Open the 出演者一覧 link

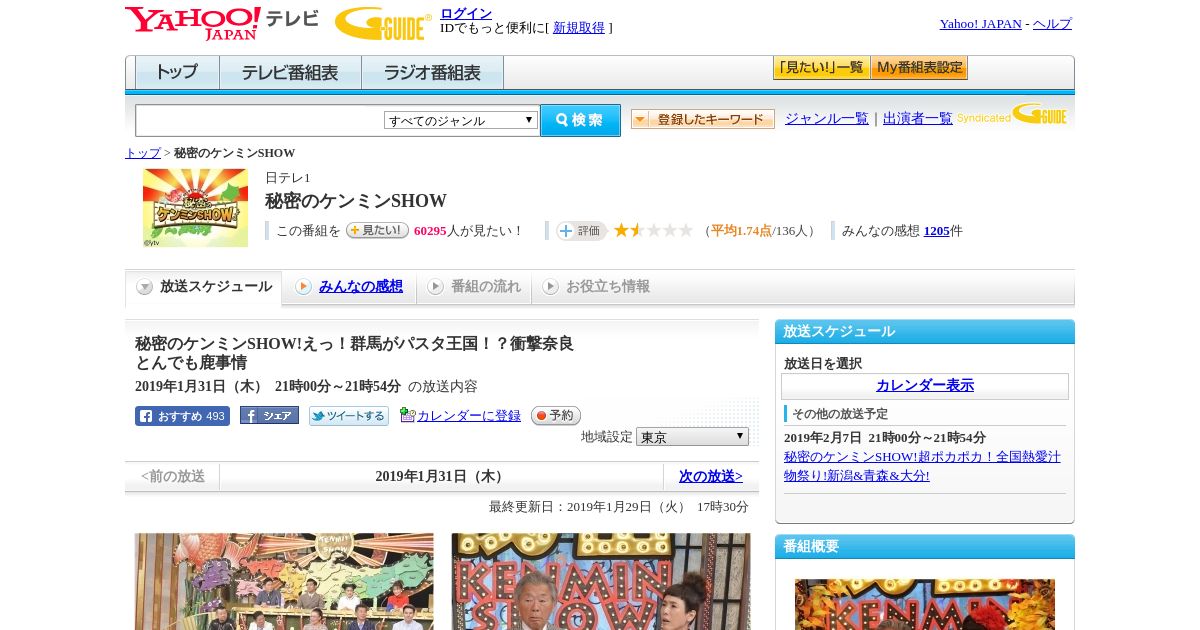pos(918,119)
